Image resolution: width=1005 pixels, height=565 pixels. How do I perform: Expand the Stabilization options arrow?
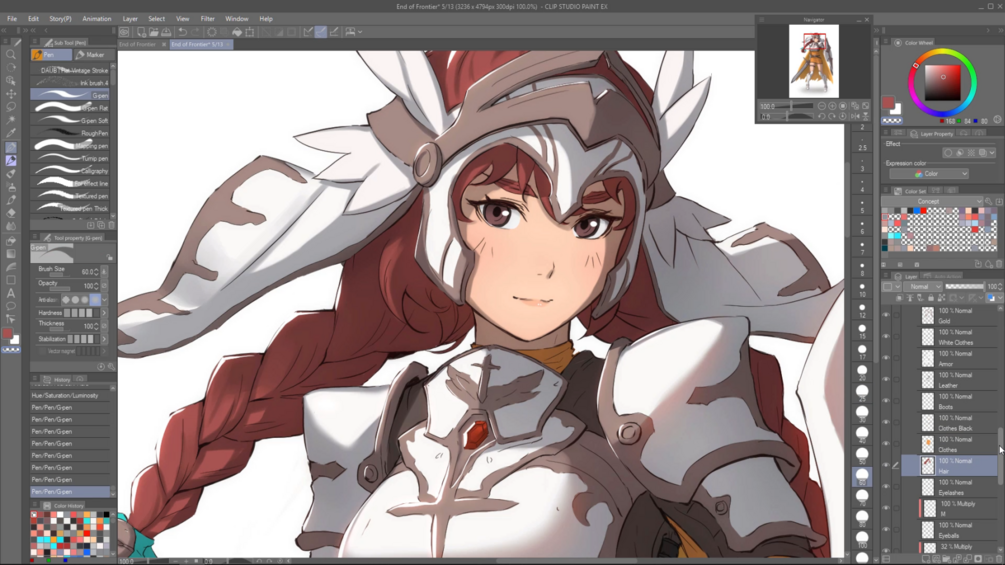click(104, 339)
